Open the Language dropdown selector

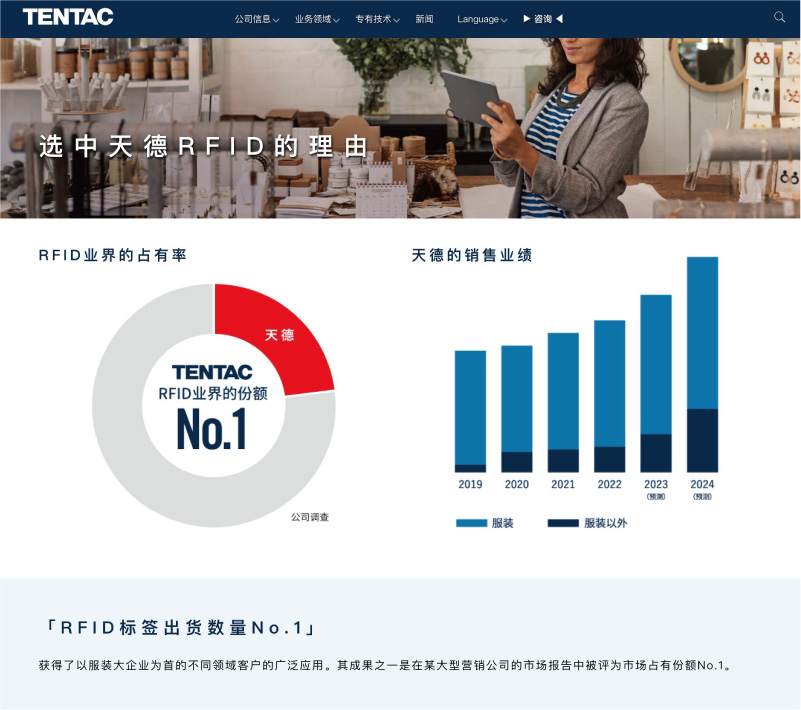click(482, 19)
